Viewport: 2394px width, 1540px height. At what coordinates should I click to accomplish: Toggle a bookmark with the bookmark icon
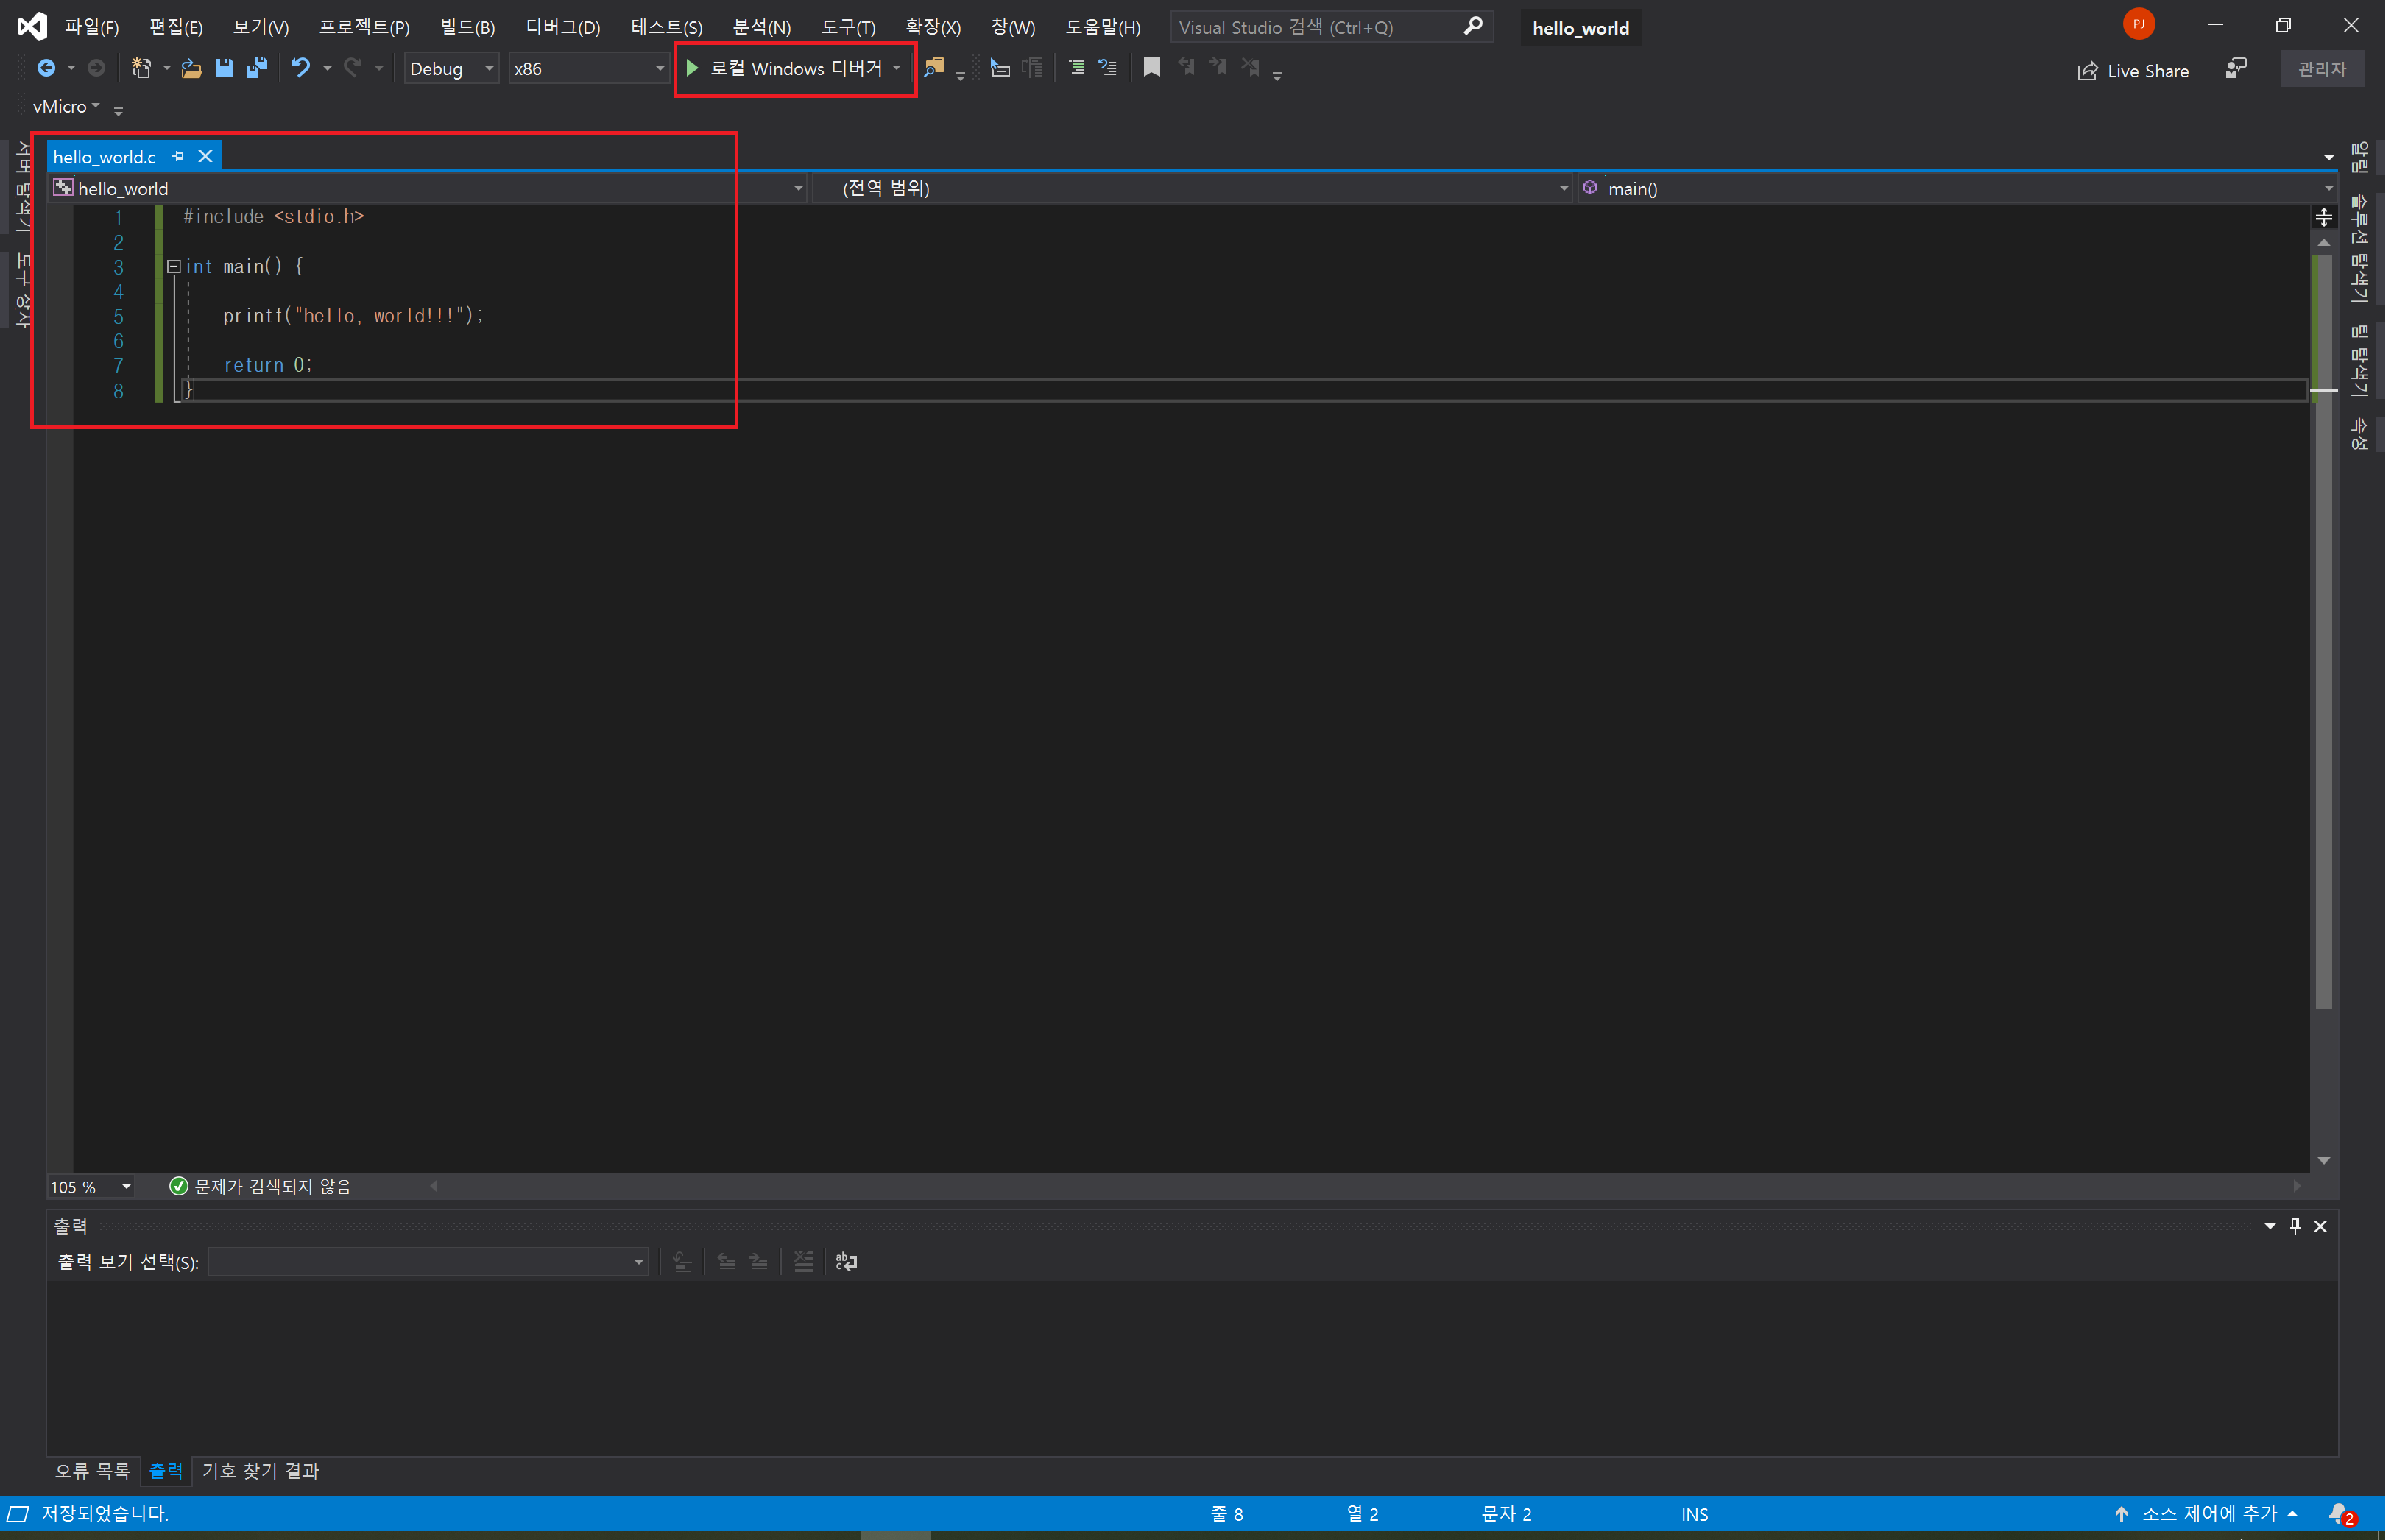[1152, 68]
